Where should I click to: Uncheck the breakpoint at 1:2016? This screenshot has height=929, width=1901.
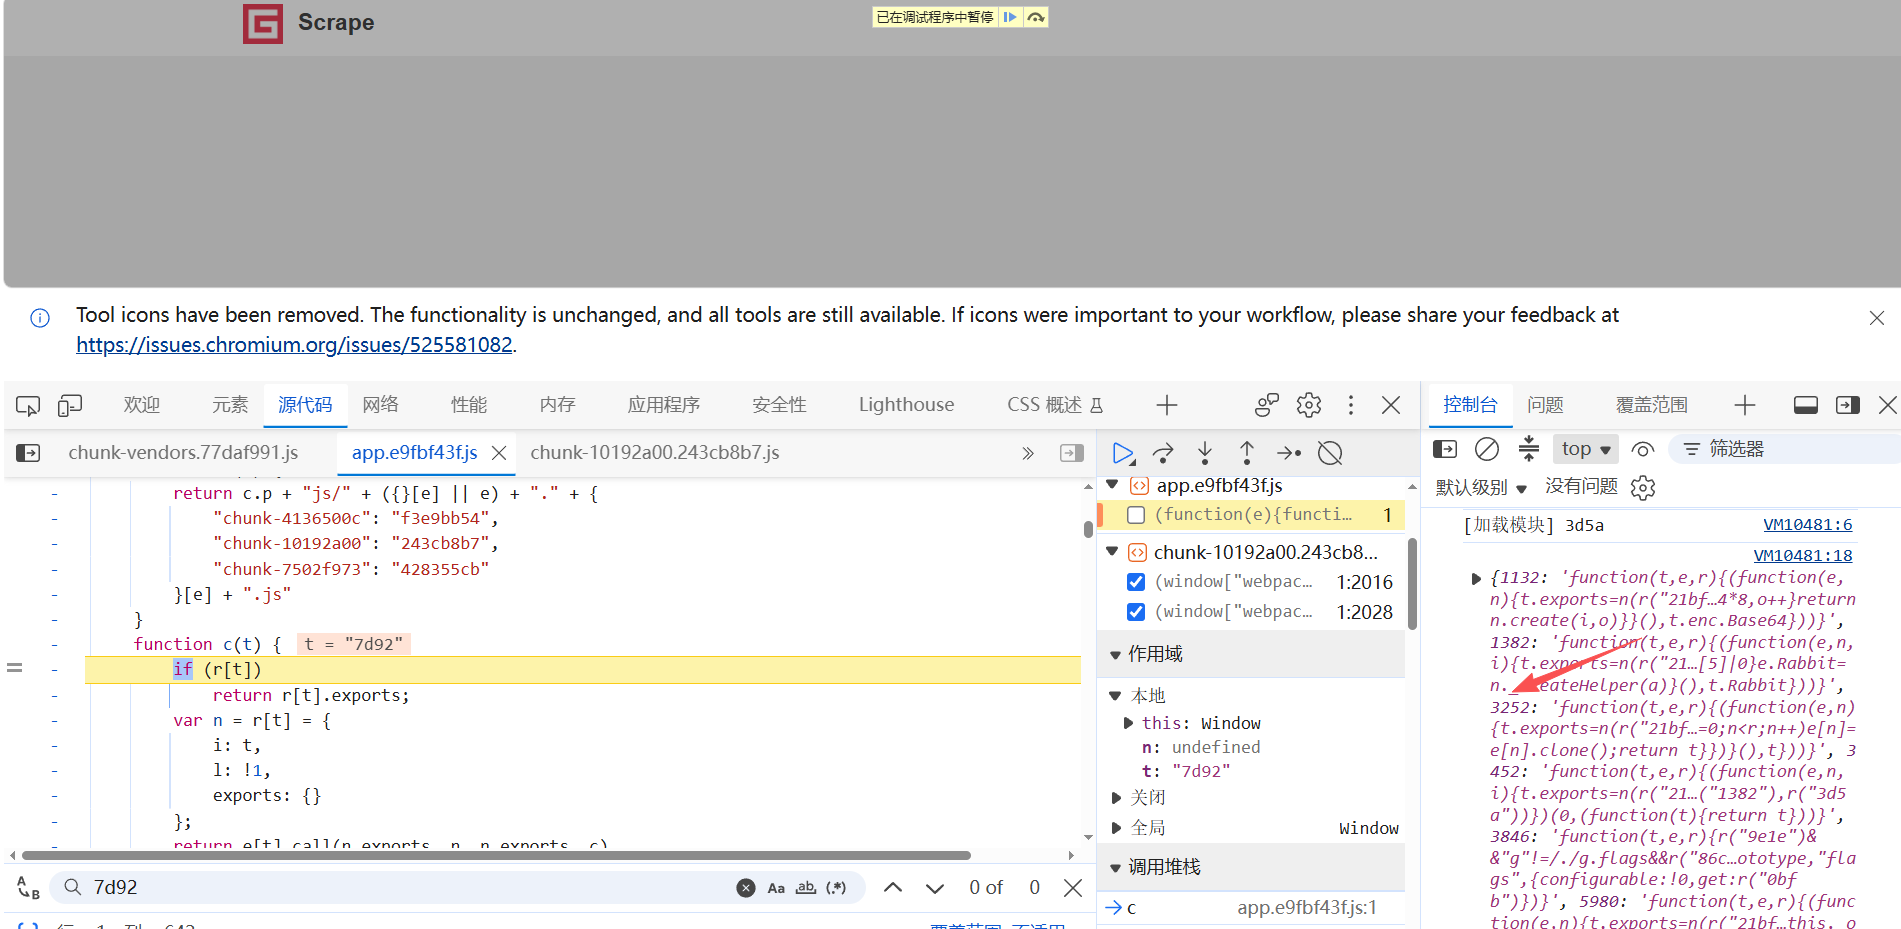pyautogui.click(x=1136, y=582)
